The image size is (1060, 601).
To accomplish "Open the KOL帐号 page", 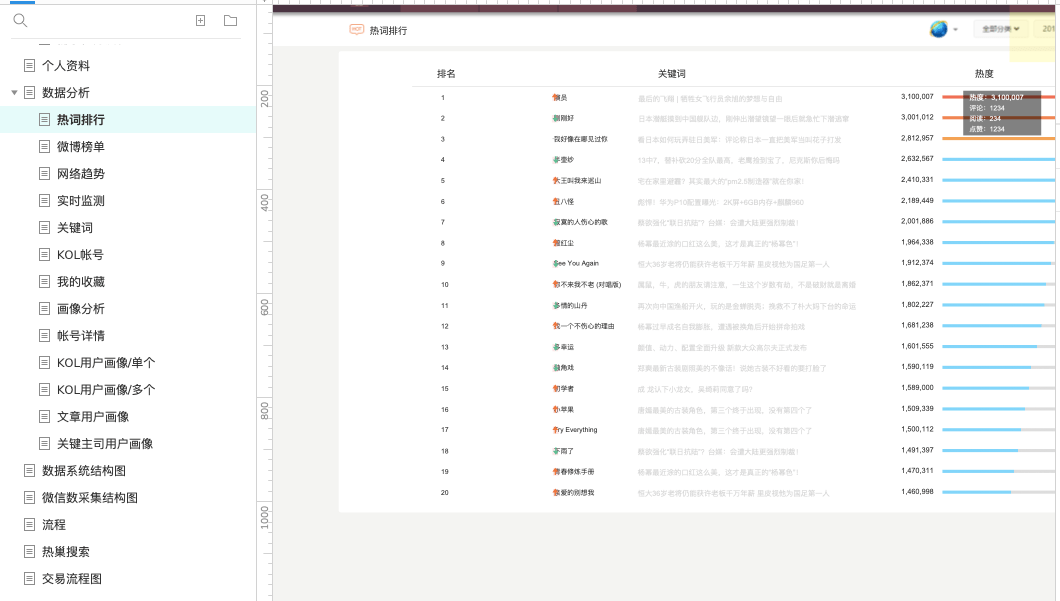I will coord(80,255).
